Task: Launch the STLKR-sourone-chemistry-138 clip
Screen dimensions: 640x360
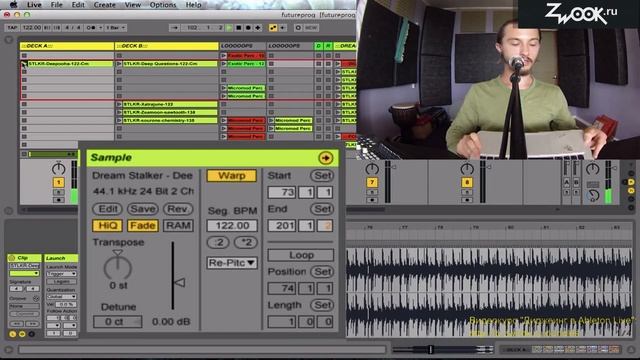Action: click(x=119, y=120)
